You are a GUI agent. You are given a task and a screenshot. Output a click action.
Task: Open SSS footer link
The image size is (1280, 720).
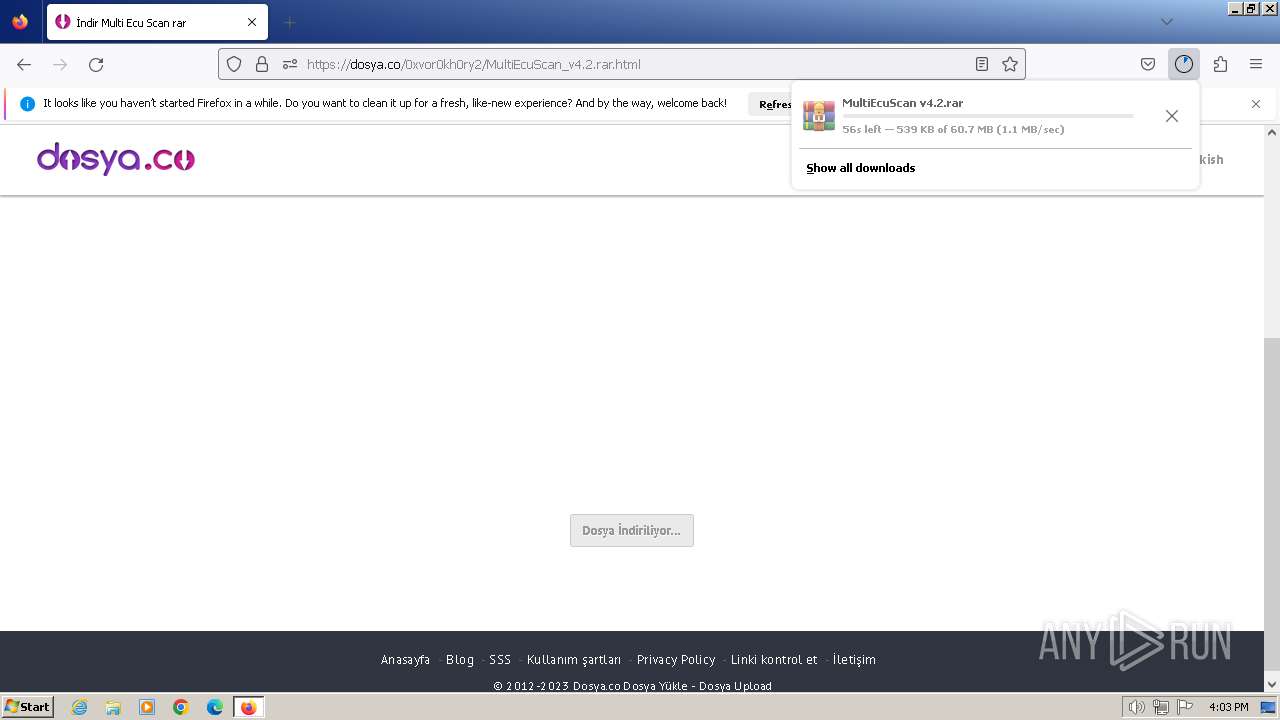[x=500, y=660]
